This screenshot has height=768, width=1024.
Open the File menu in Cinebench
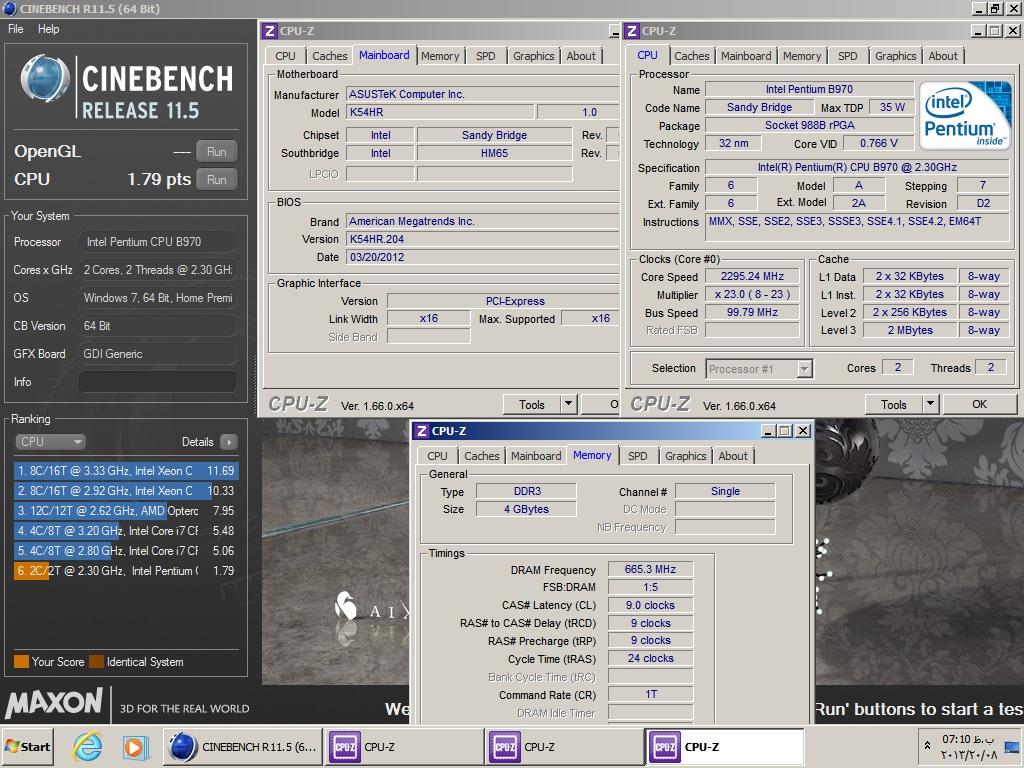[16, 29]
